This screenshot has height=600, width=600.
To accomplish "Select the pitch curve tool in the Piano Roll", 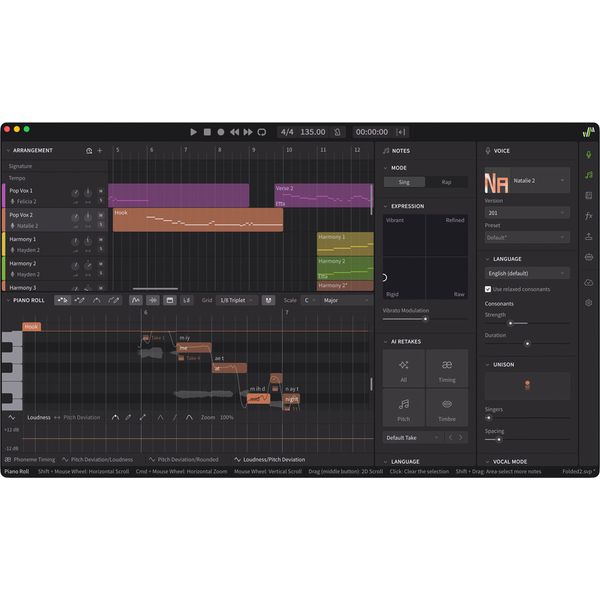I will [96, 300].
